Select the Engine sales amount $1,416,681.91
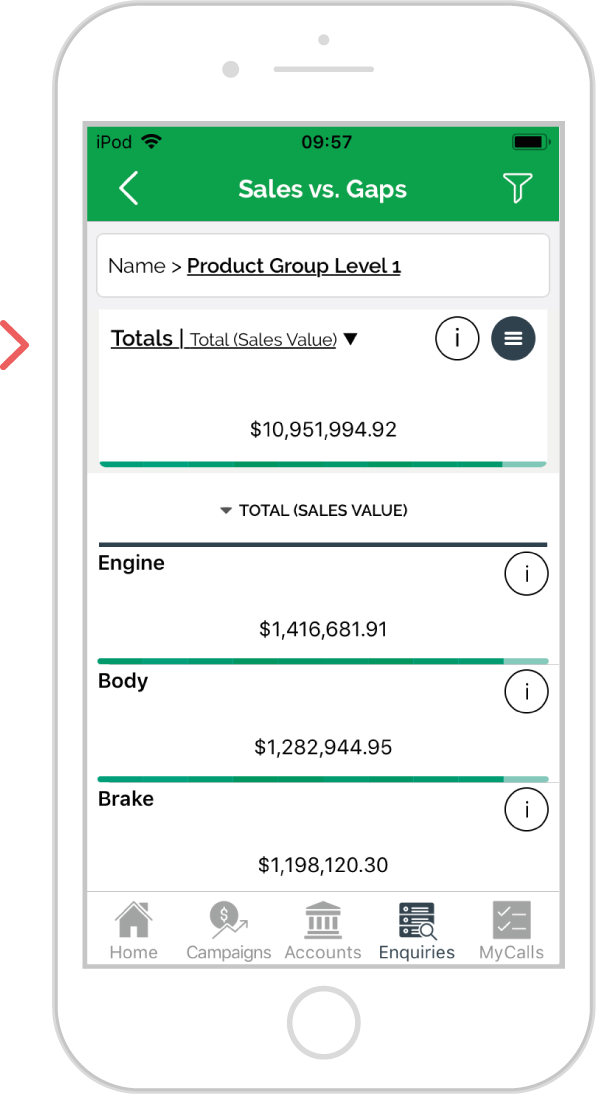 pos(323,629)
